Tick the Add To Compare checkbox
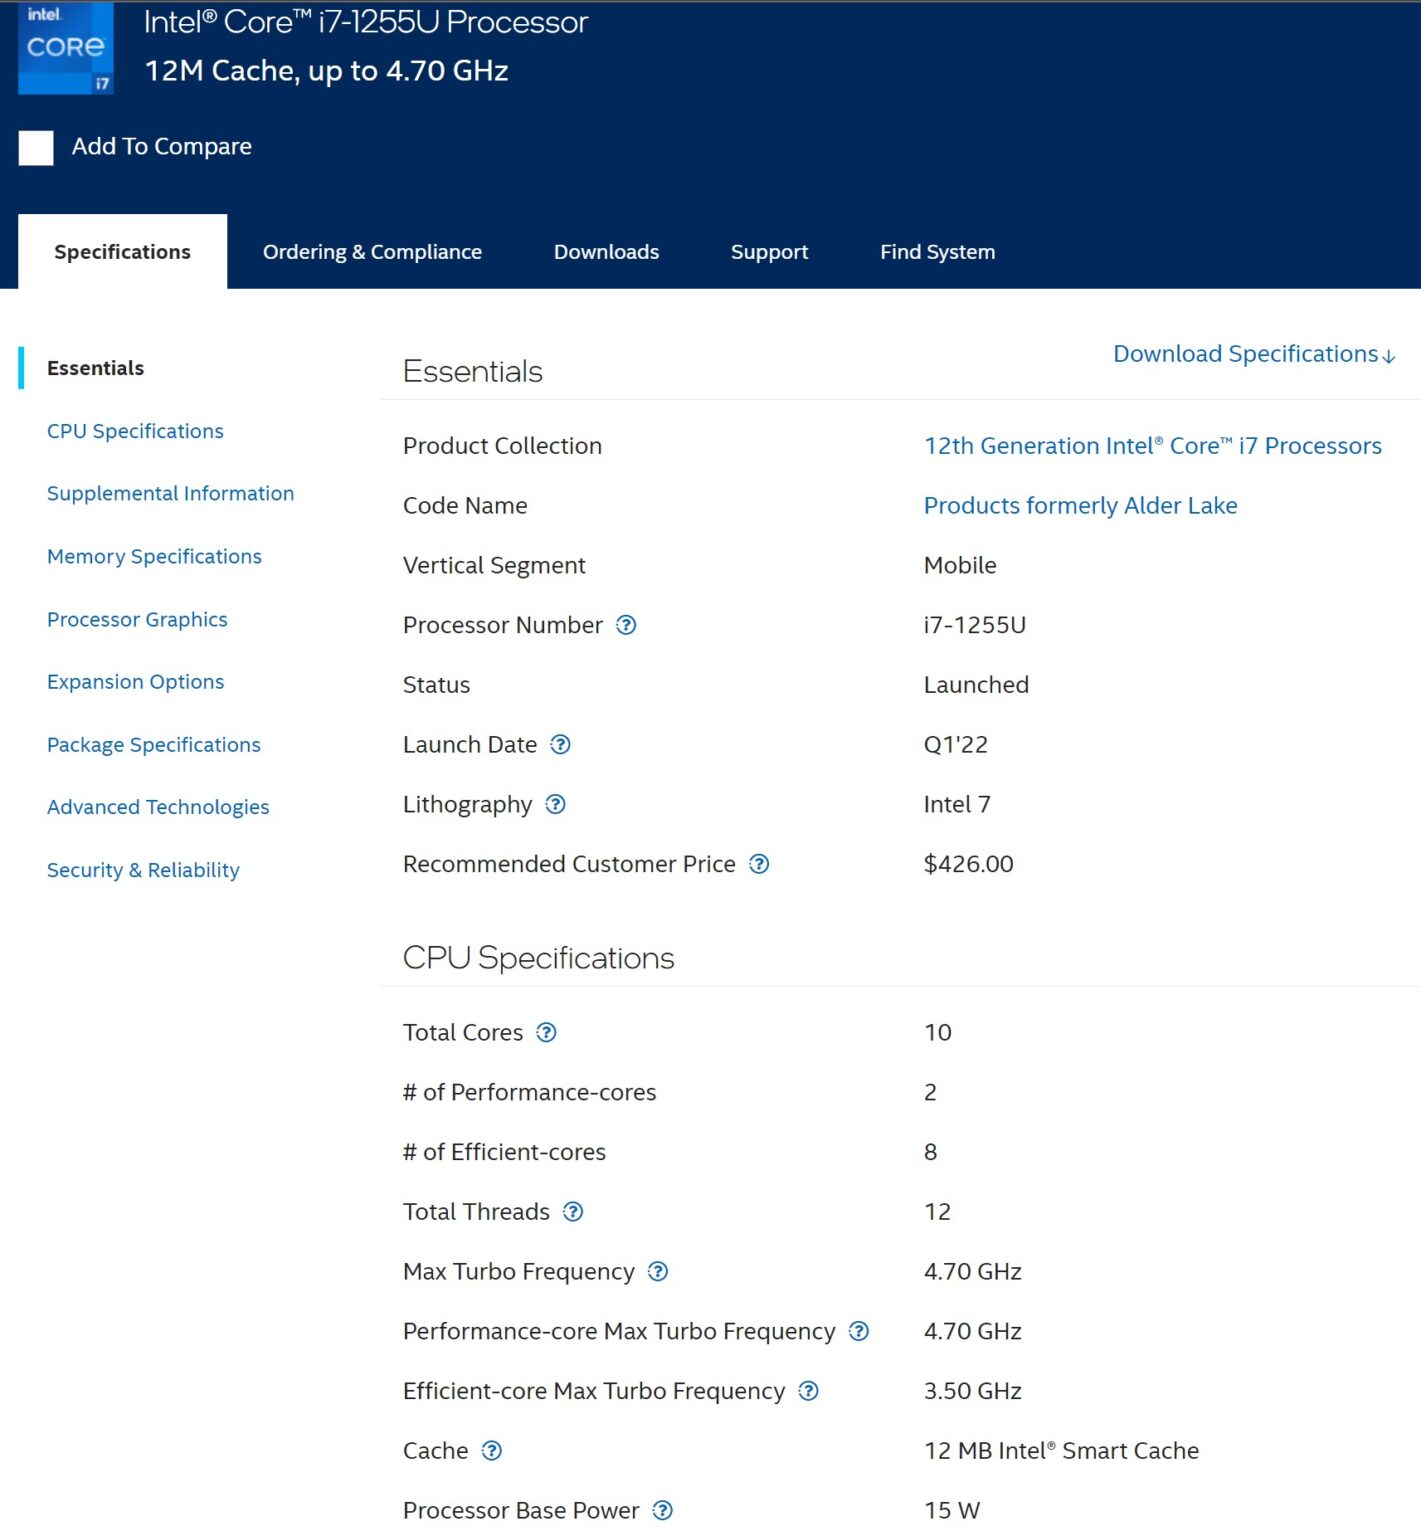Viewport: 1421px width, 1536px height. (36, 148)
